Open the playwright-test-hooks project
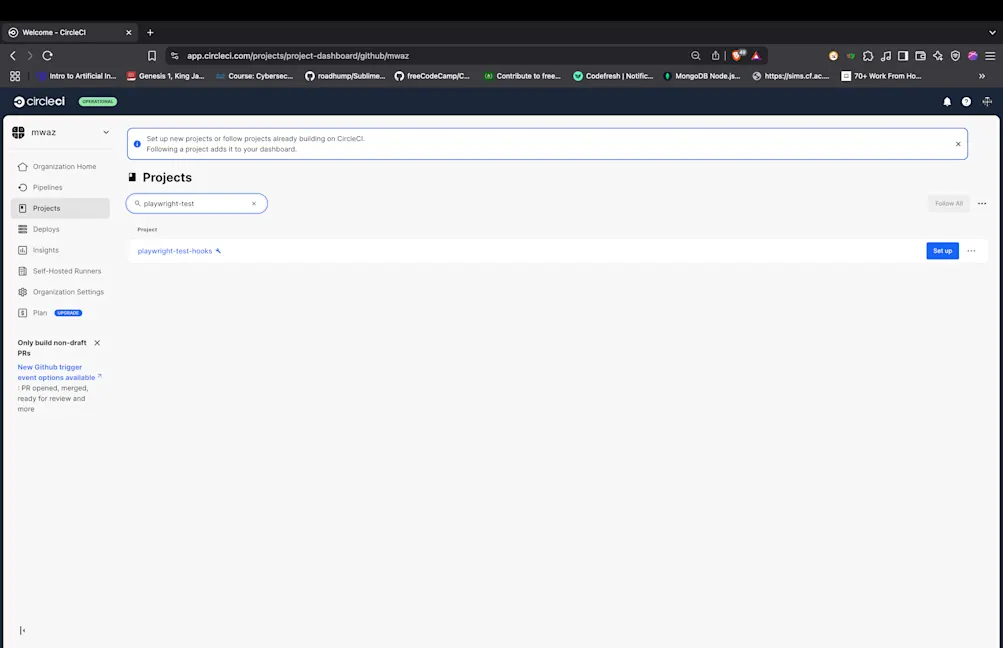 (175, 251)
